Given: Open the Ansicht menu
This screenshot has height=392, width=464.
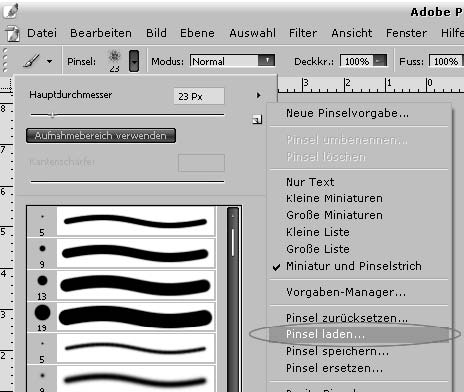Looking at the screenshot, I should [352, 33].
